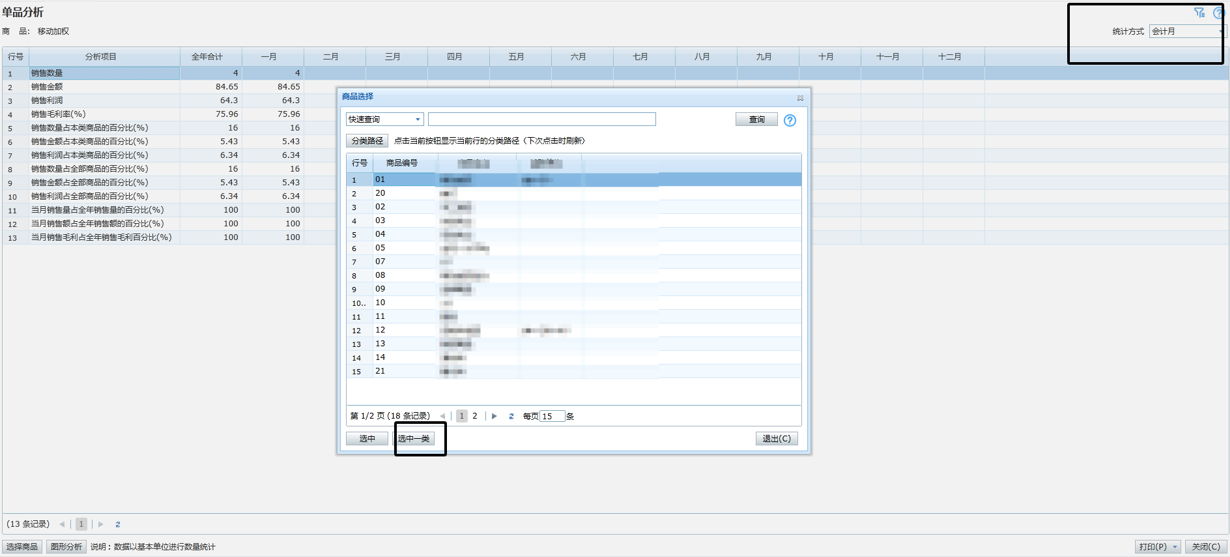Image resolution: width=1230 pixels, height=557 pixels.
Task: Refresh the product list in dialog pager
Action: tap(511, 416)
